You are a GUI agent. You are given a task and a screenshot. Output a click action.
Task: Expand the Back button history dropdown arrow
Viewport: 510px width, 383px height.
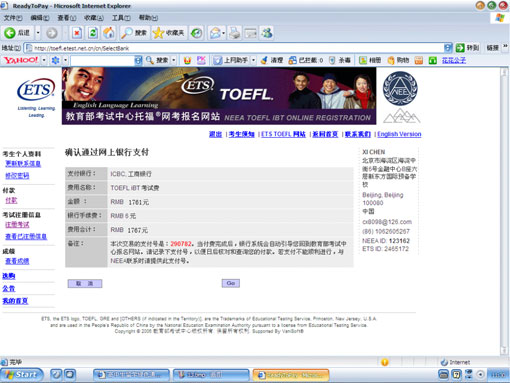point(38,33)
